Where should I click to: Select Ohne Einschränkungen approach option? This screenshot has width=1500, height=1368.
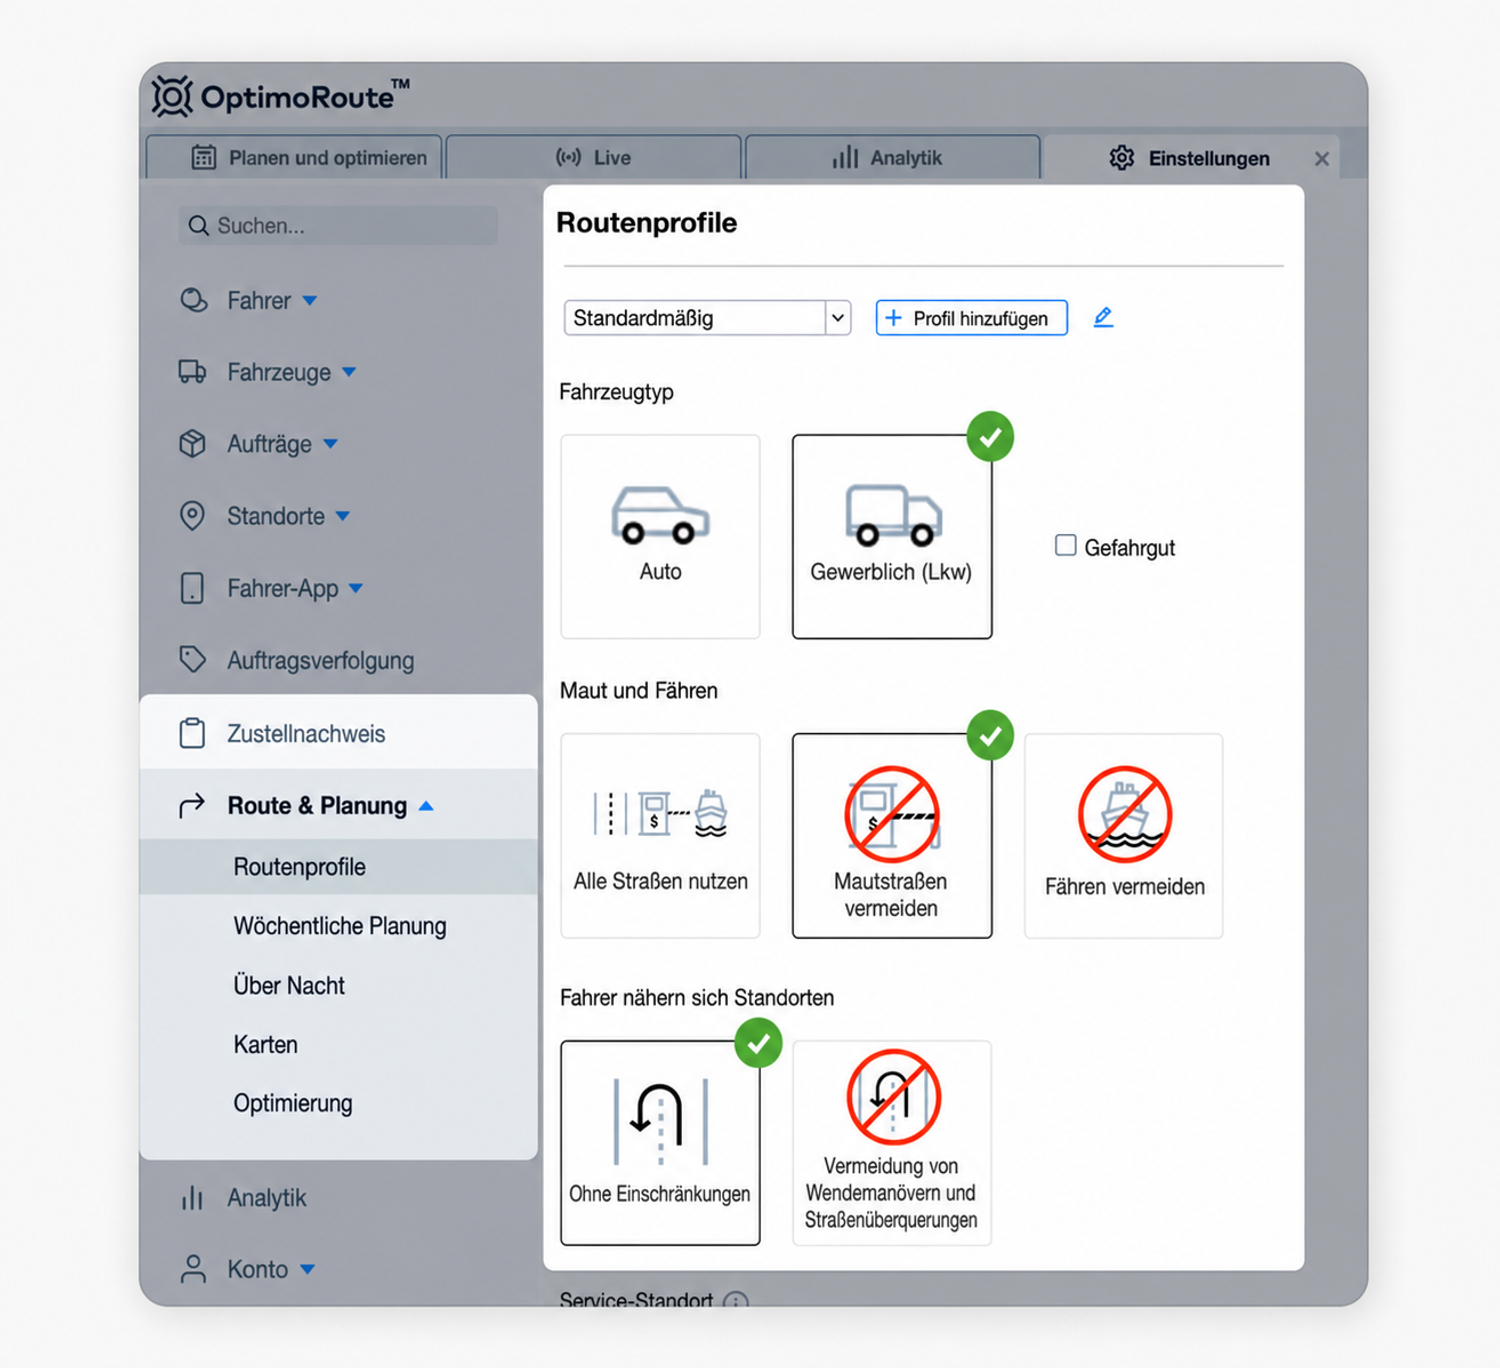(x=660, y=1143)
